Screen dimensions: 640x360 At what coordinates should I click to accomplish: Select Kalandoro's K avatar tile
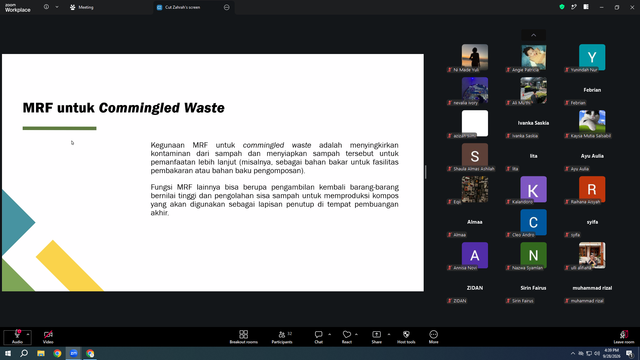533,190
